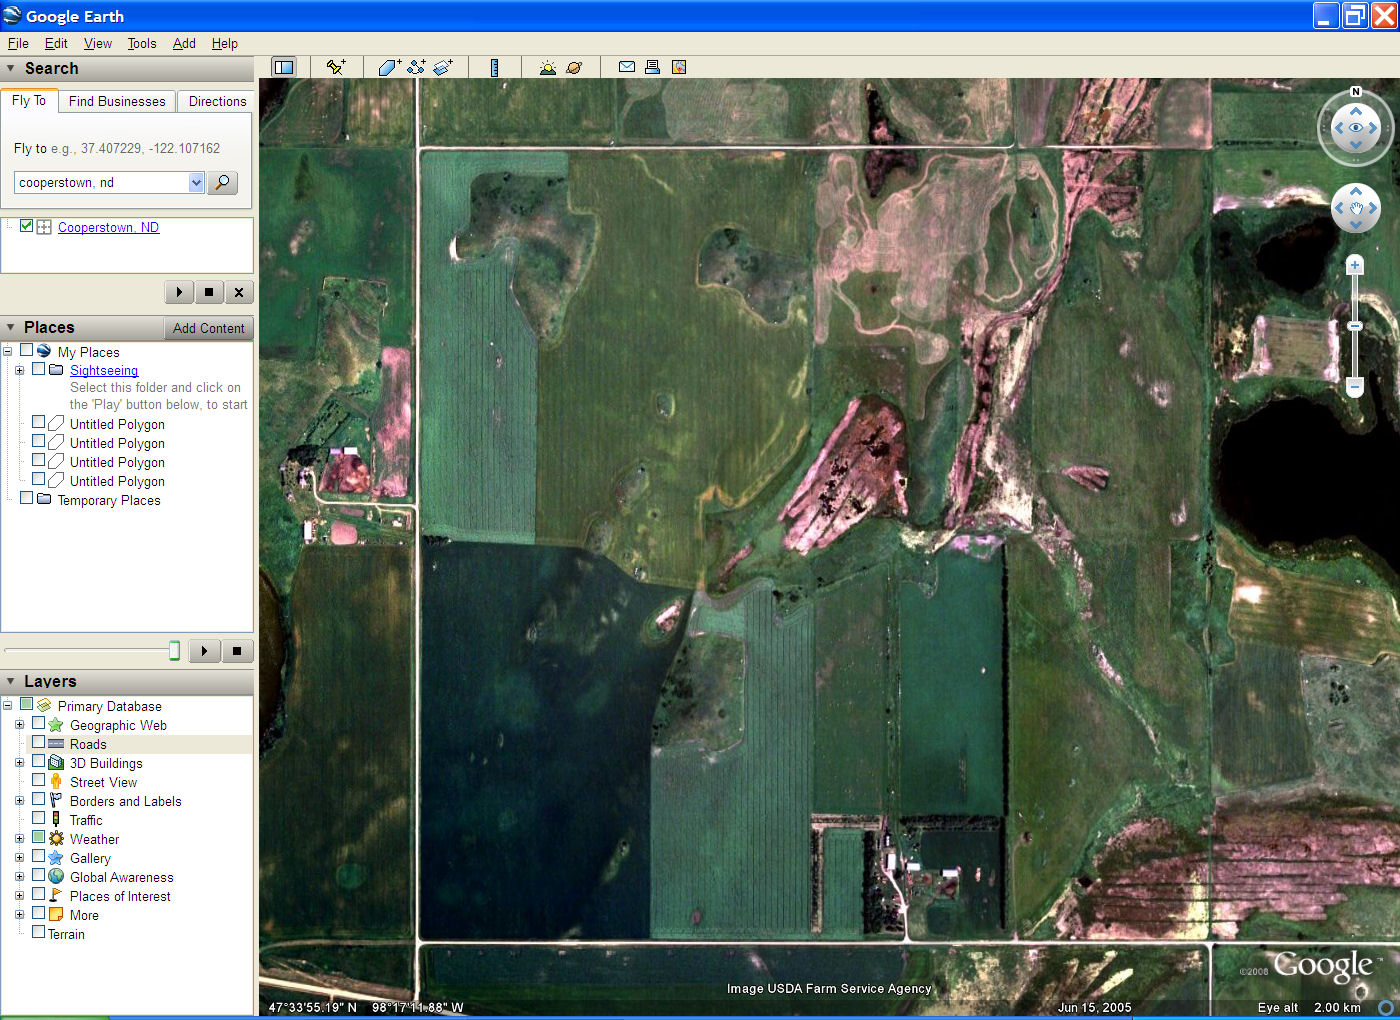Toggle the Weather layer checkbox
Screen dimensions: 1400x1020
(39, 837)
